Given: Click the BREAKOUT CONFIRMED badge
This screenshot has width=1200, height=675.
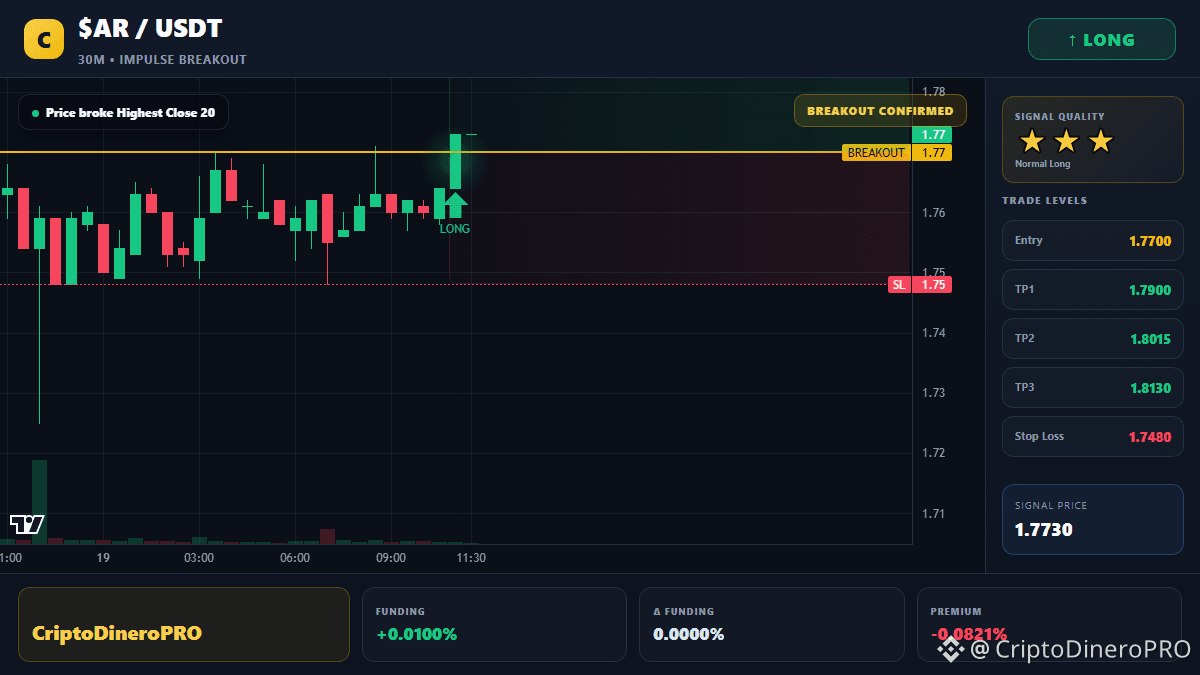Looking at the screenshot, I should click(880, 111).
